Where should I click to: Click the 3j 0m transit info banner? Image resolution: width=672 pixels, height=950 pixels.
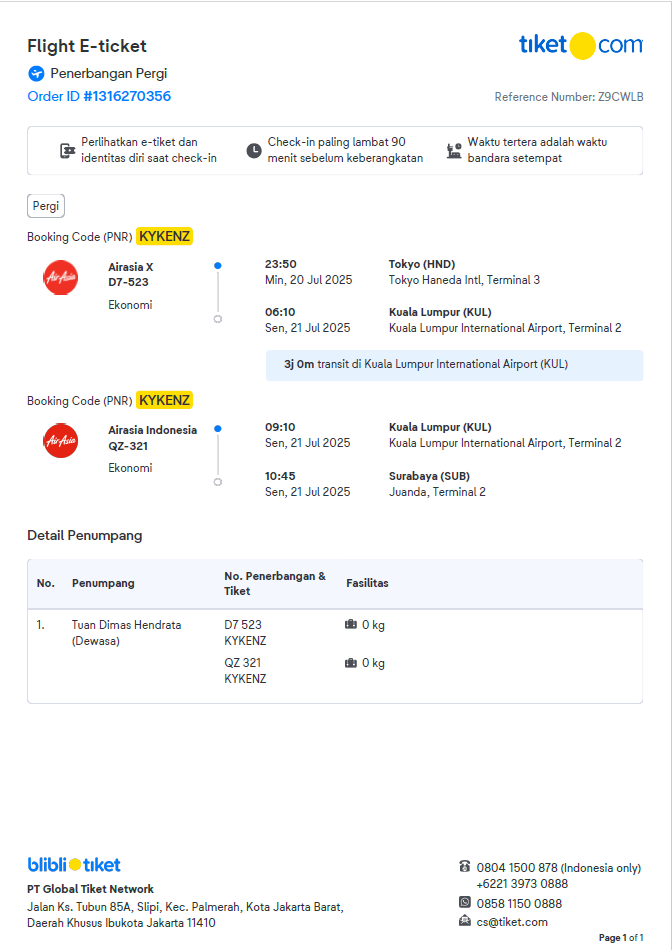pos(454,365)
